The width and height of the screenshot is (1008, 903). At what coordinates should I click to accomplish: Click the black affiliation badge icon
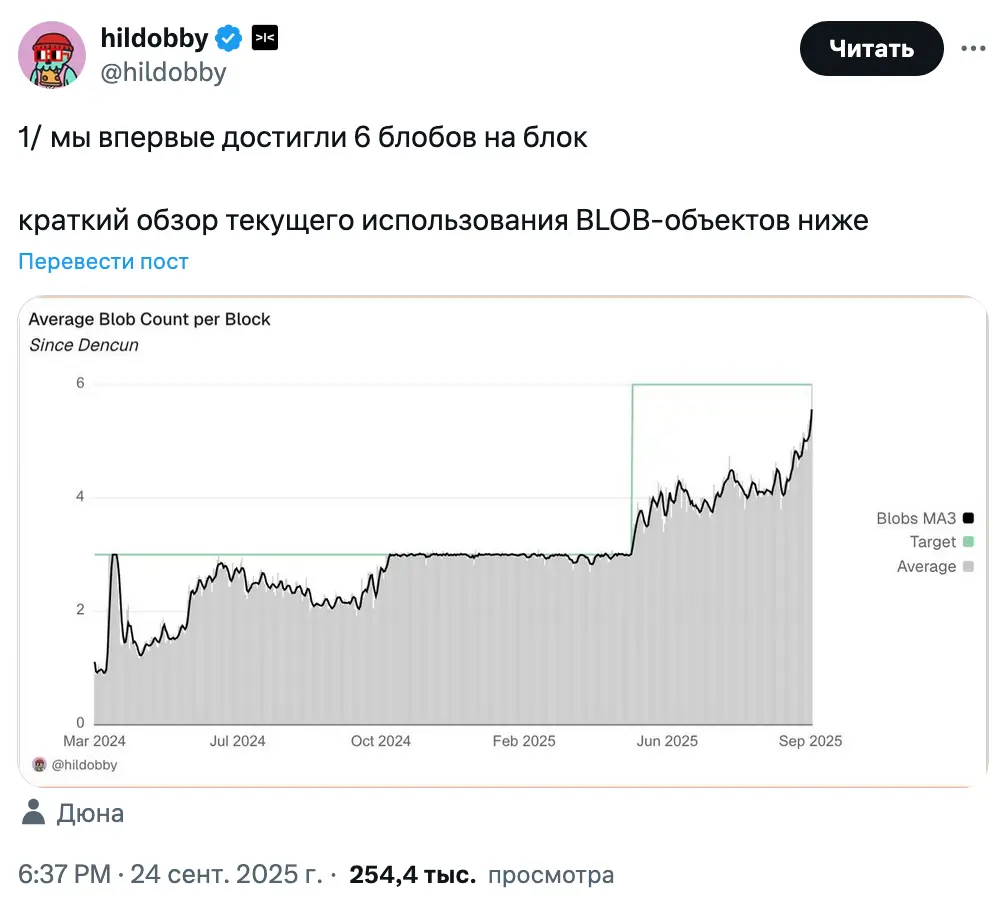(x=264, y=39)
